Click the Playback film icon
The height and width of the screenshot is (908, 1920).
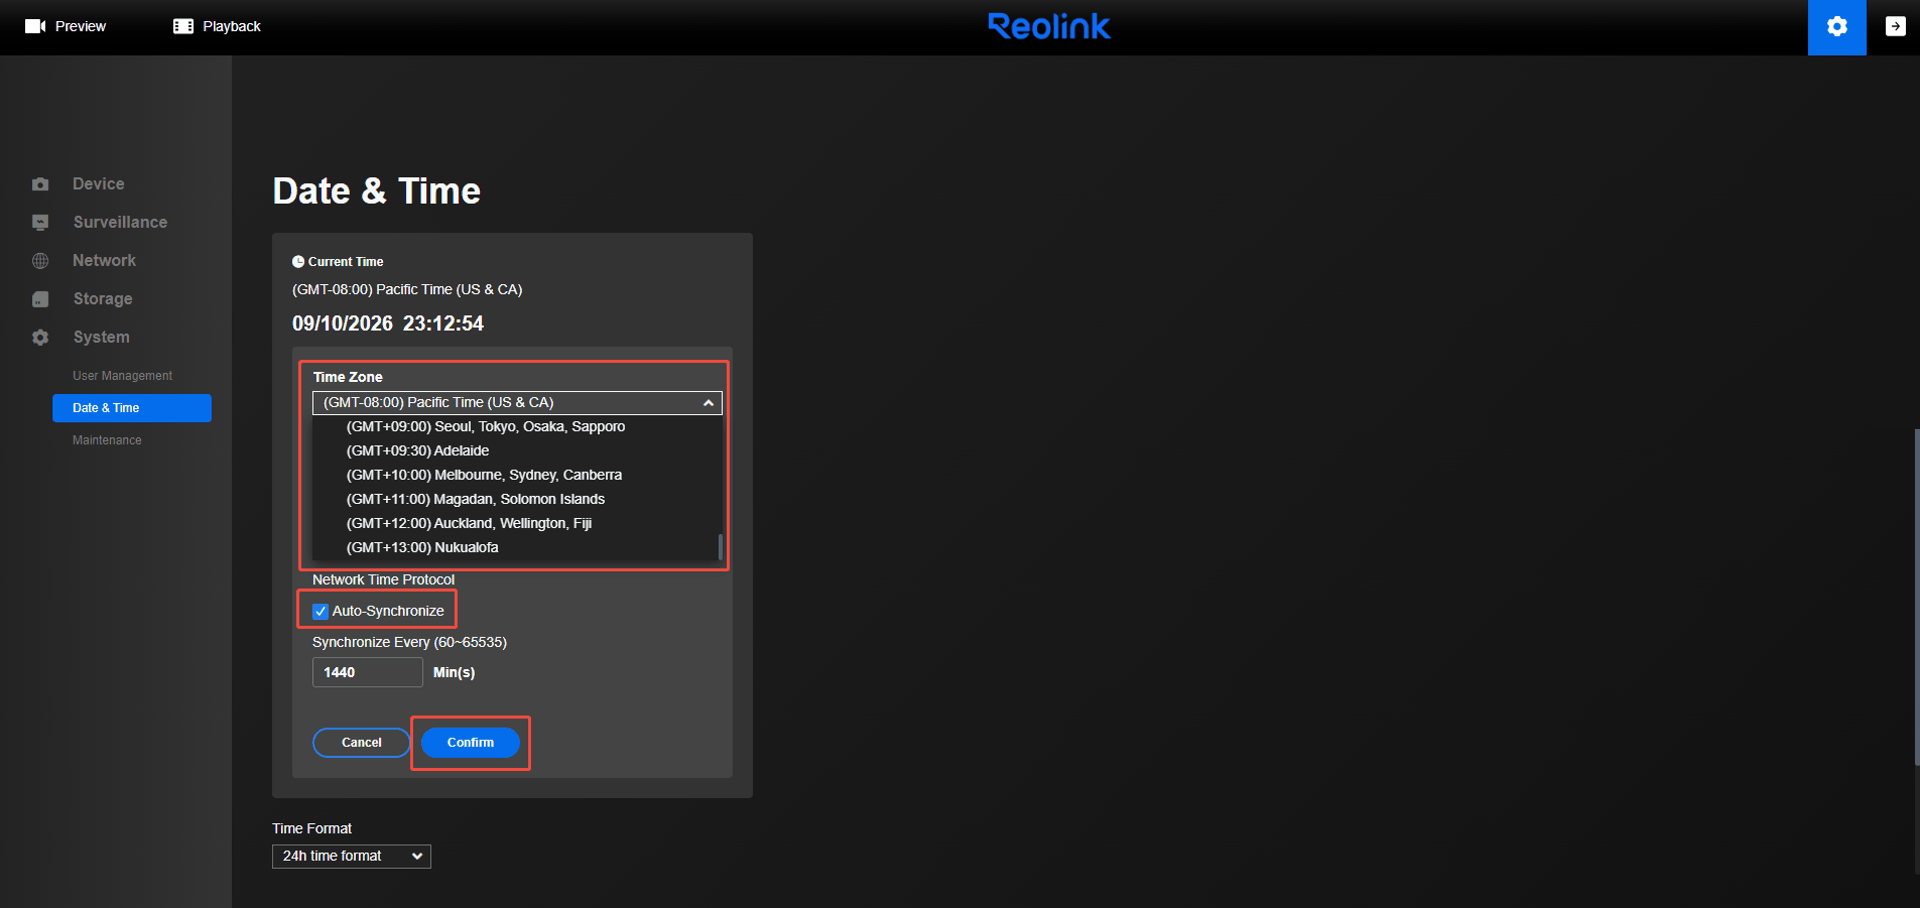183,26
